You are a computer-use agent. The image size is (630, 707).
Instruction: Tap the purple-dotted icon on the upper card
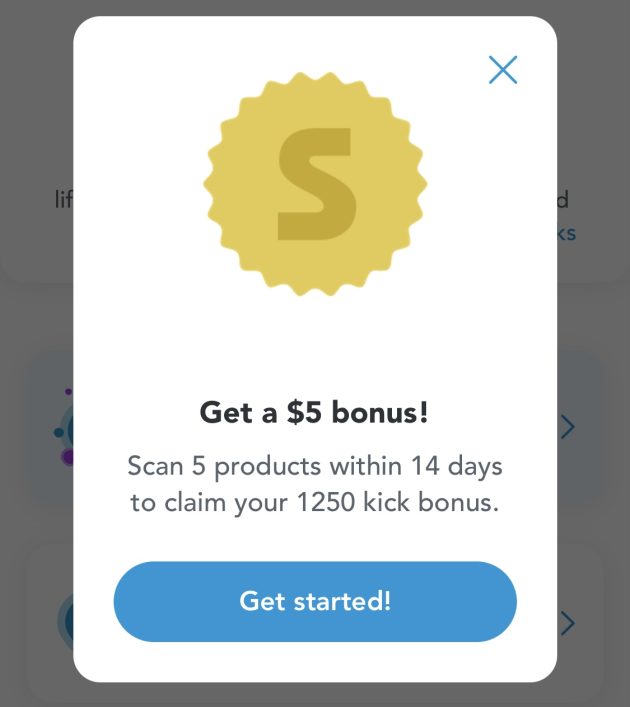click(62, 432)
